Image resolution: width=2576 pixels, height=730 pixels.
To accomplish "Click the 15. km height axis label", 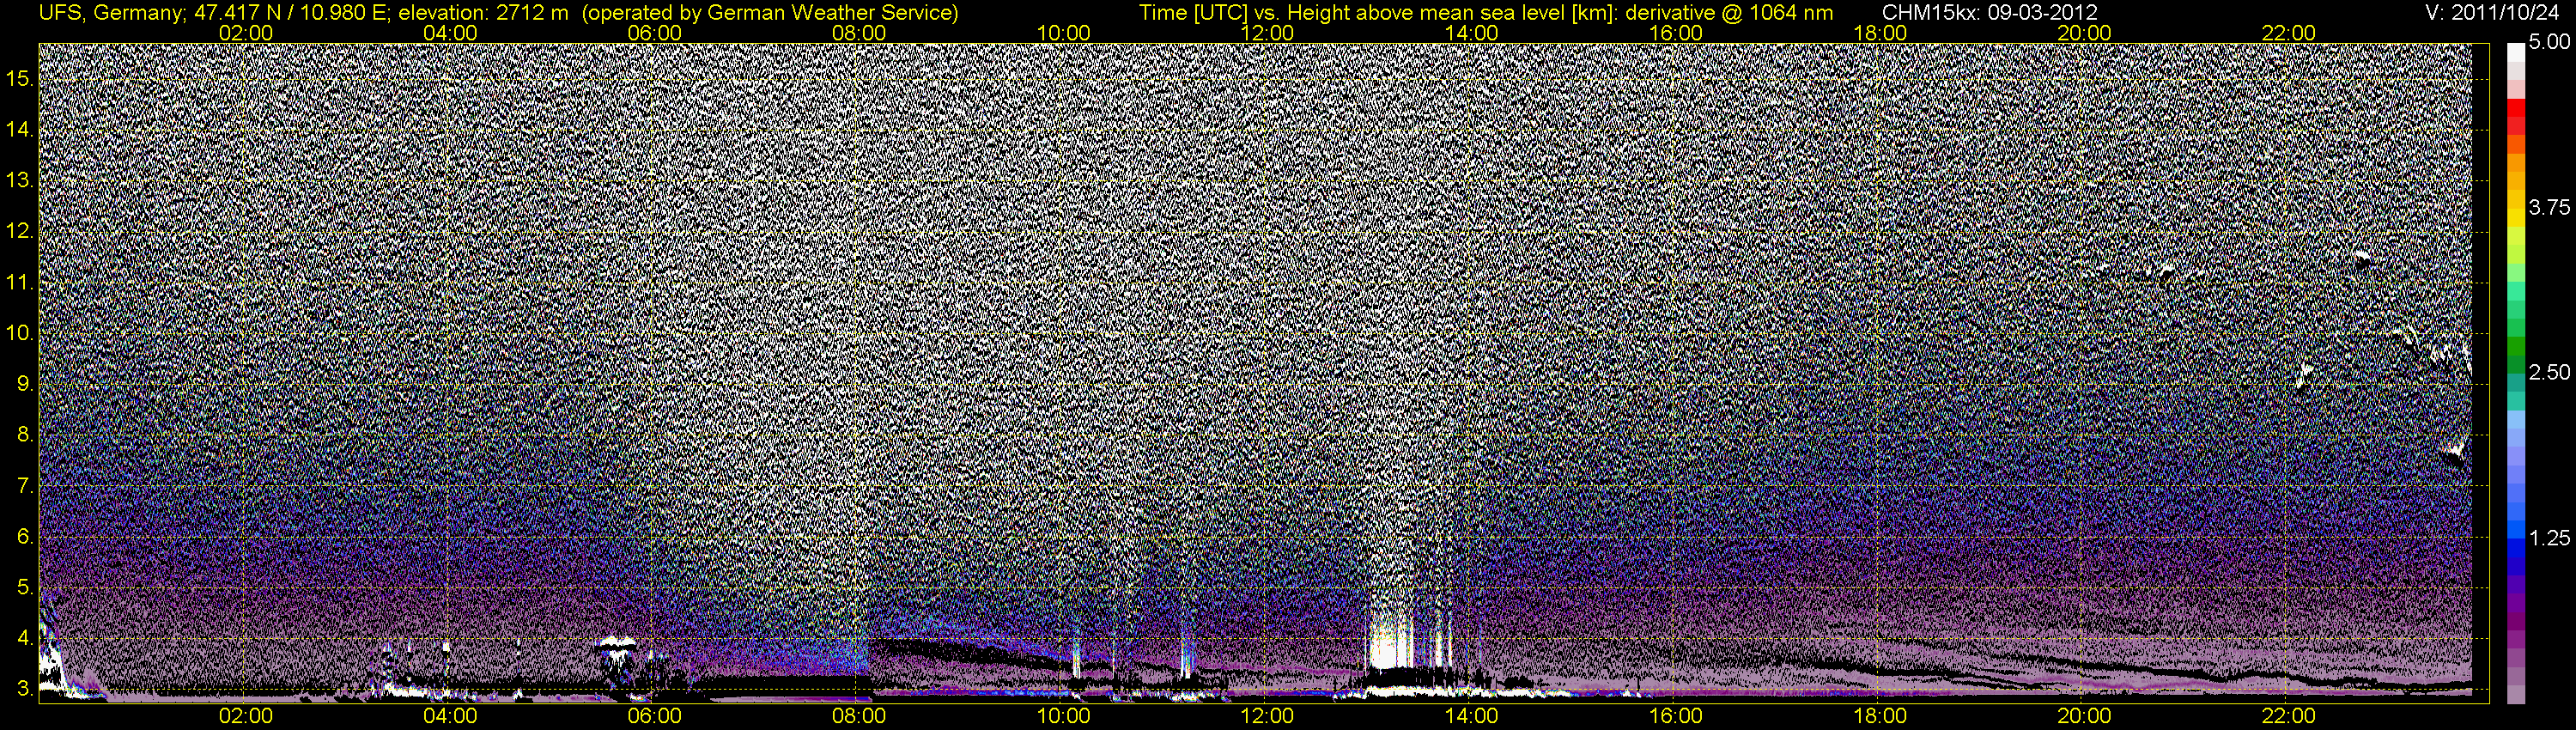I will point(20,79).
